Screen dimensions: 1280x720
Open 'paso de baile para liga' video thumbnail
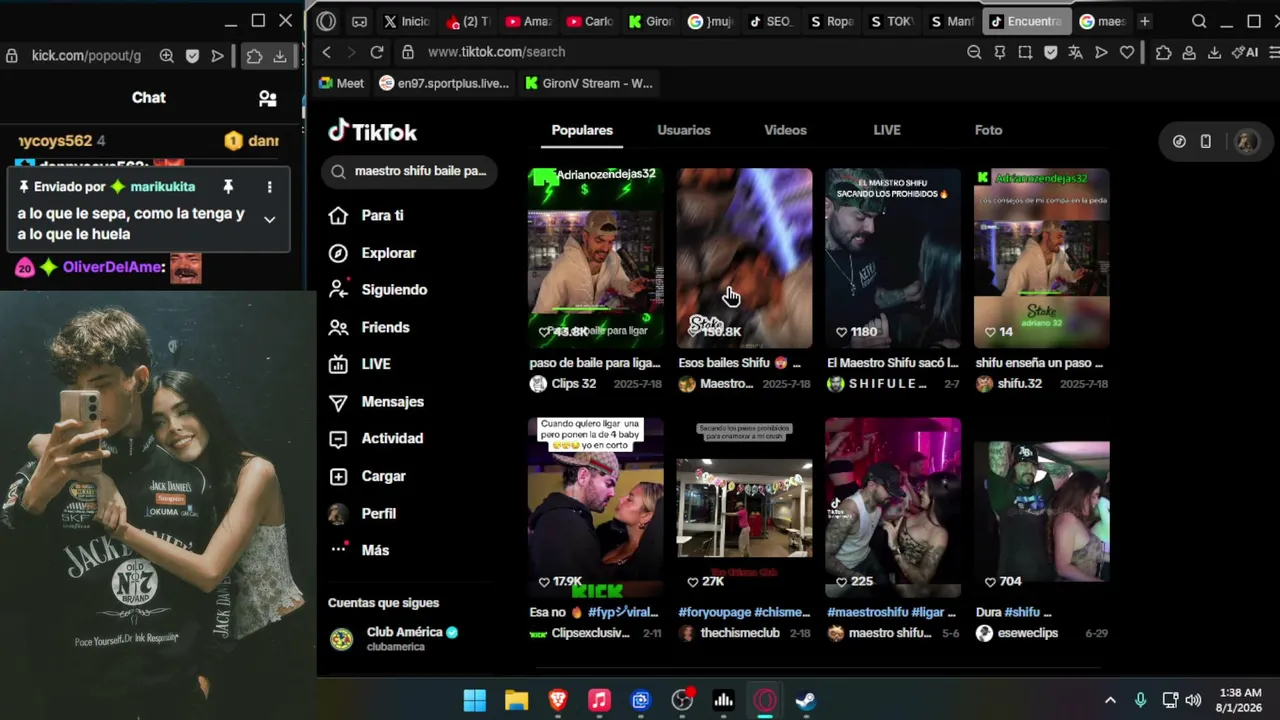(x=596, y=258)
